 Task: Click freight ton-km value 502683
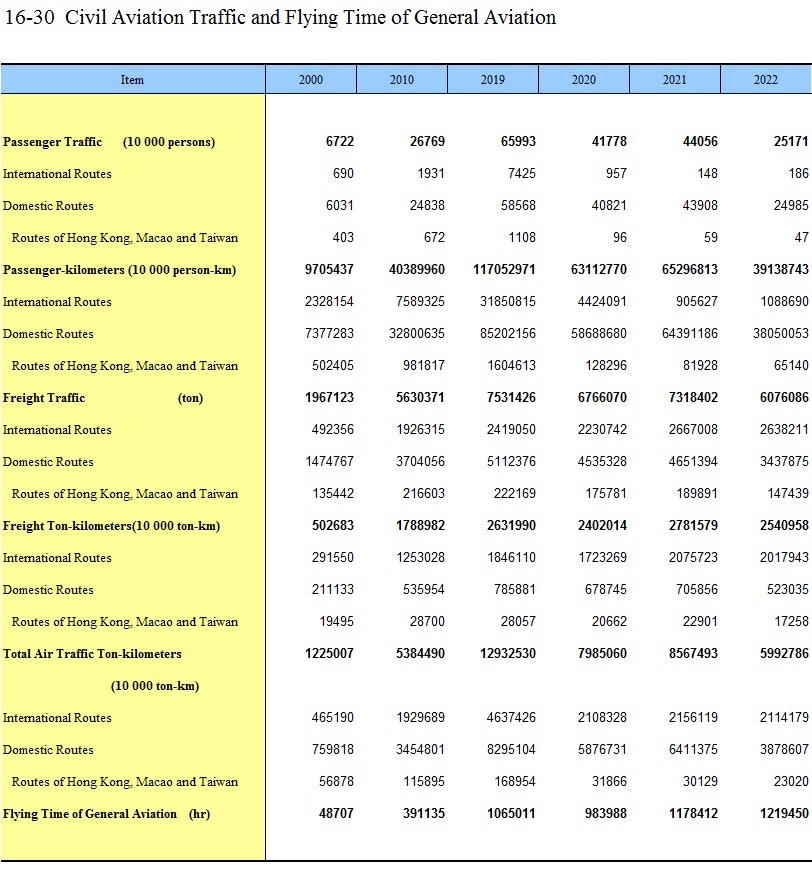[x=333, y=525]
